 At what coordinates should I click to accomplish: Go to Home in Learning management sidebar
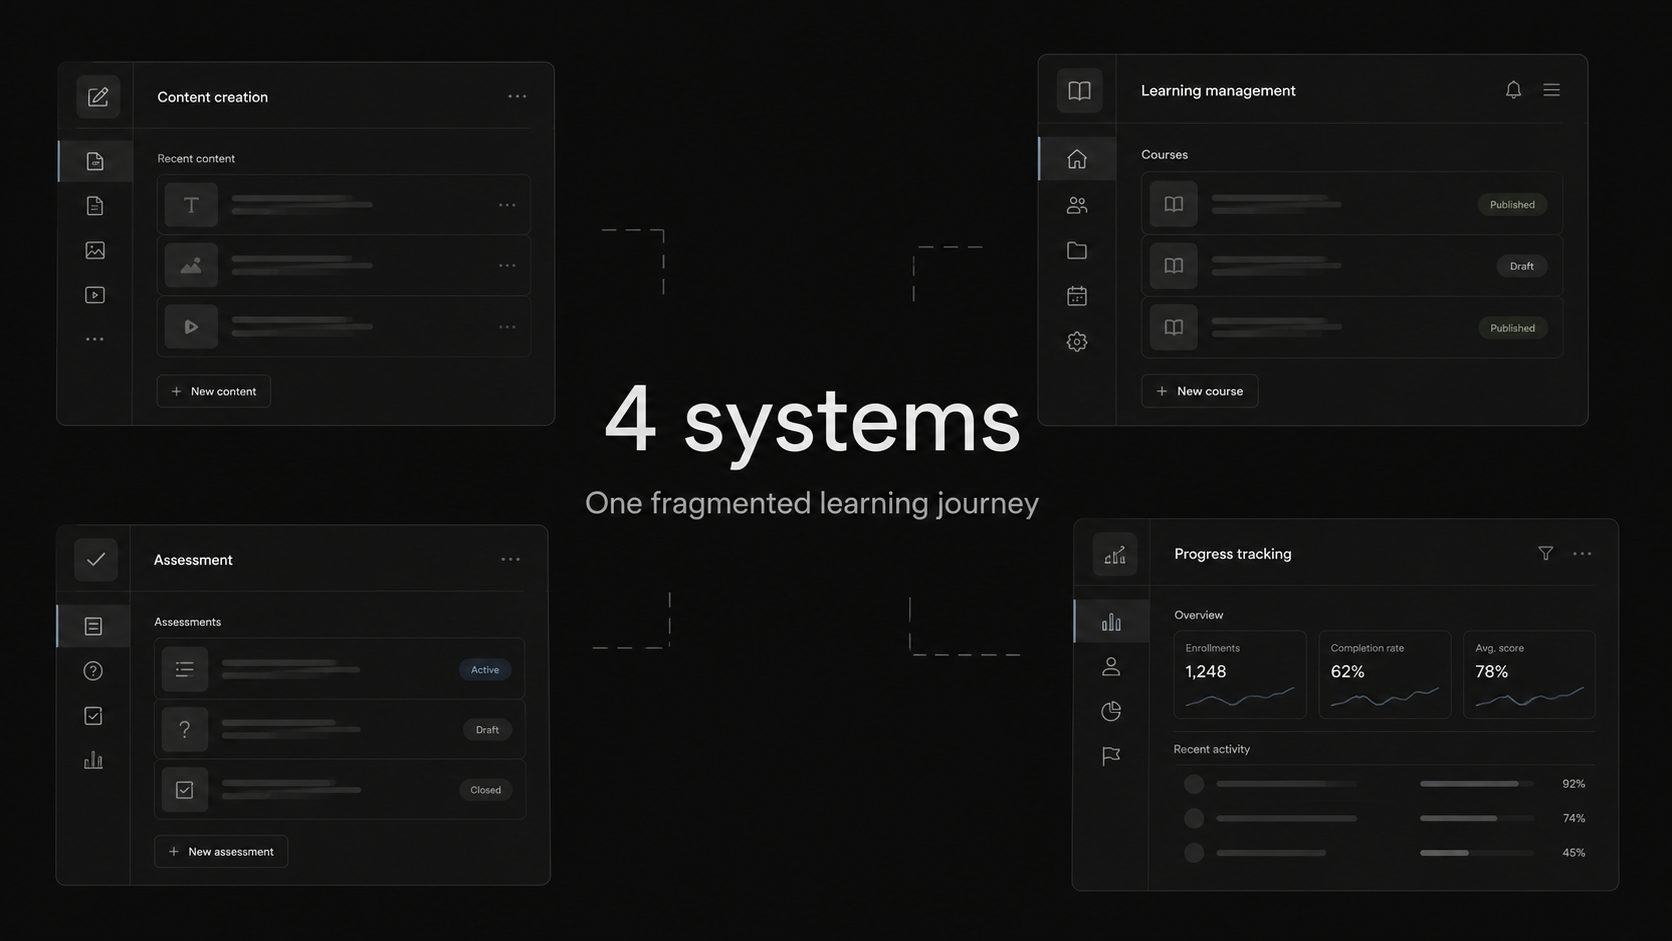click(1077, 159)
